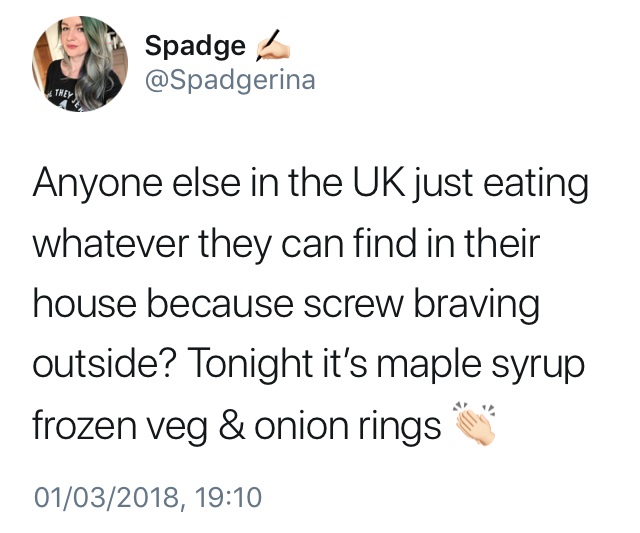Open the @Spadgerina handle link
This screenshot has height=533, width=640.
pos(229,80)
